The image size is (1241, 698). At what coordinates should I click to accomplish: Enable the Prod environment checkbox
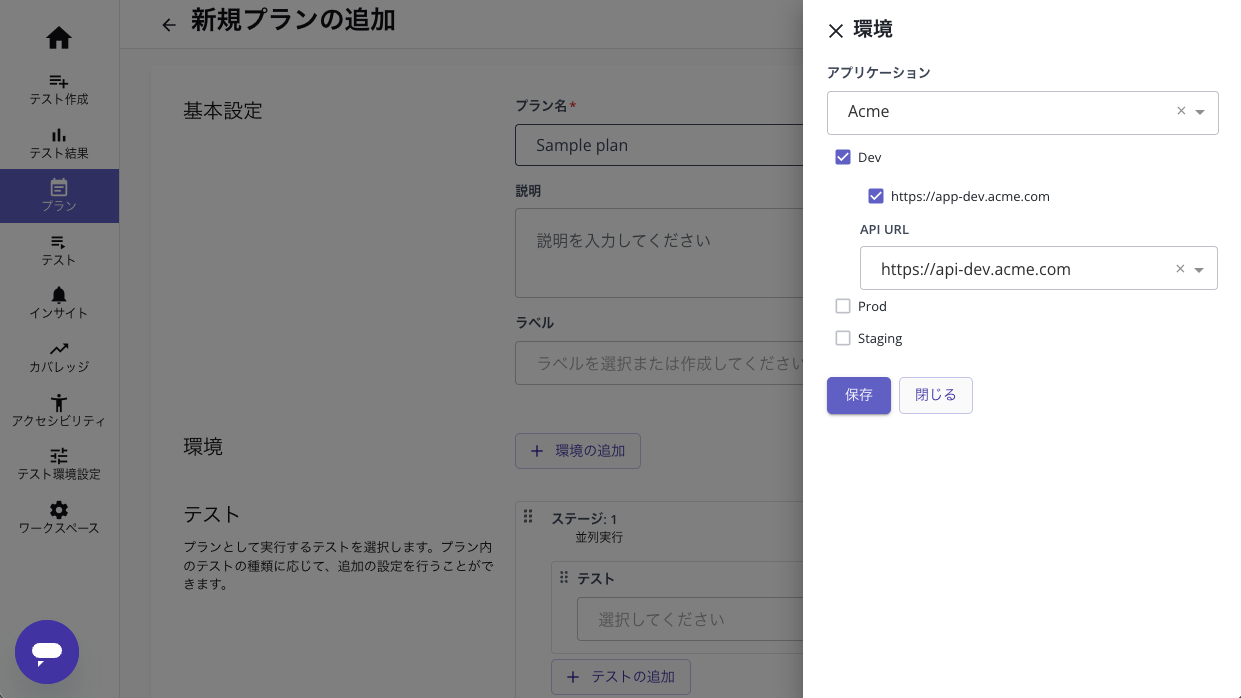pos(843,306)
